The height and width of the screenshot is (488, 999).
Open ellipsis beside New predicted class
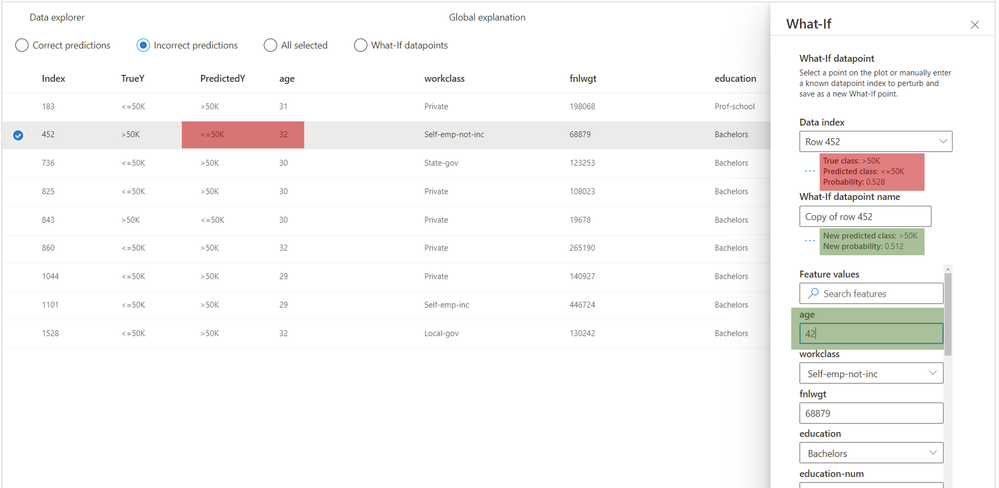click(809, 241)
